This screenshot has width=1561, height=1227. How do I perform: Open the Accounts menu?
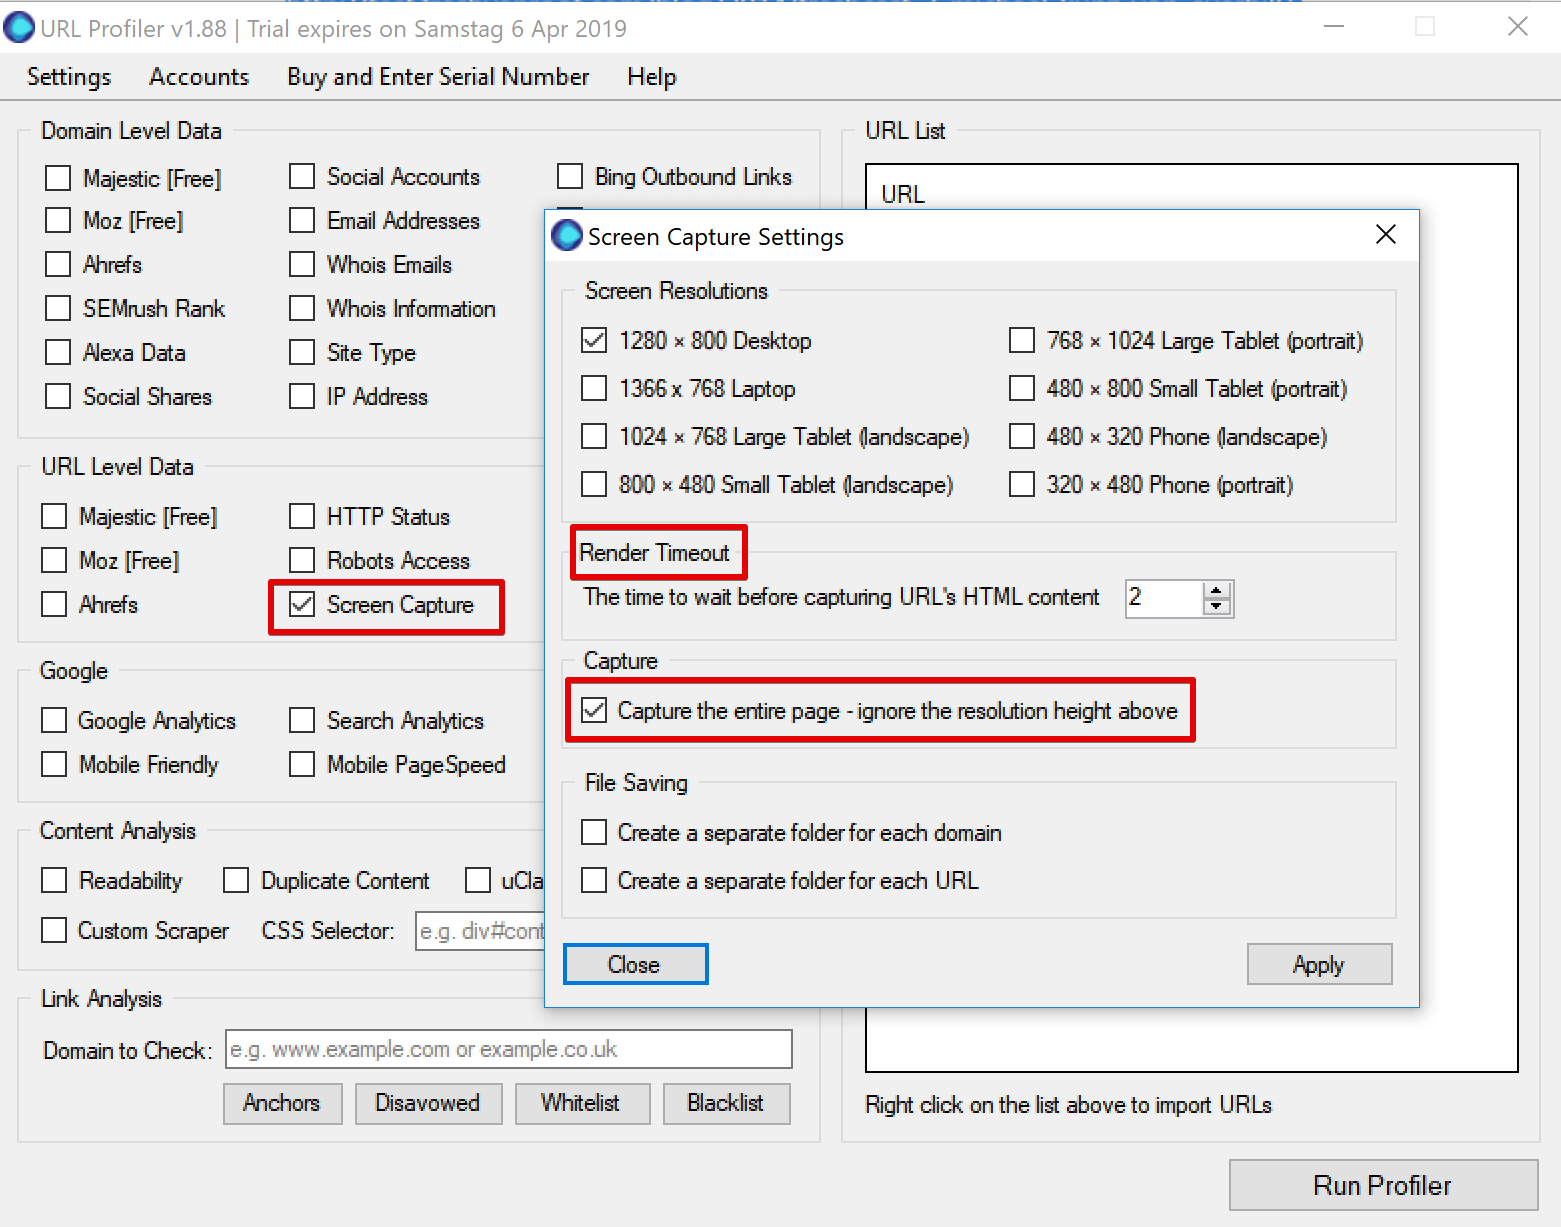coord(199,77)
